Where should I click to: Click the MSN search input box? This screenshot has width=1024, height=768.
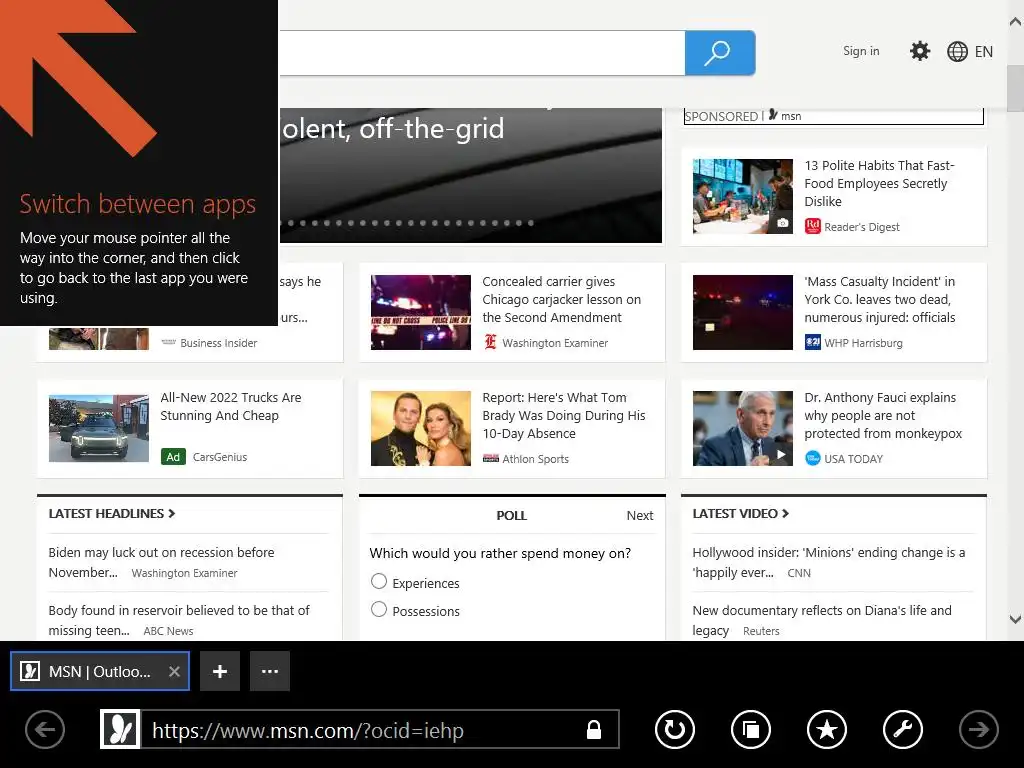pyautogui.click(x=482, y=53)
